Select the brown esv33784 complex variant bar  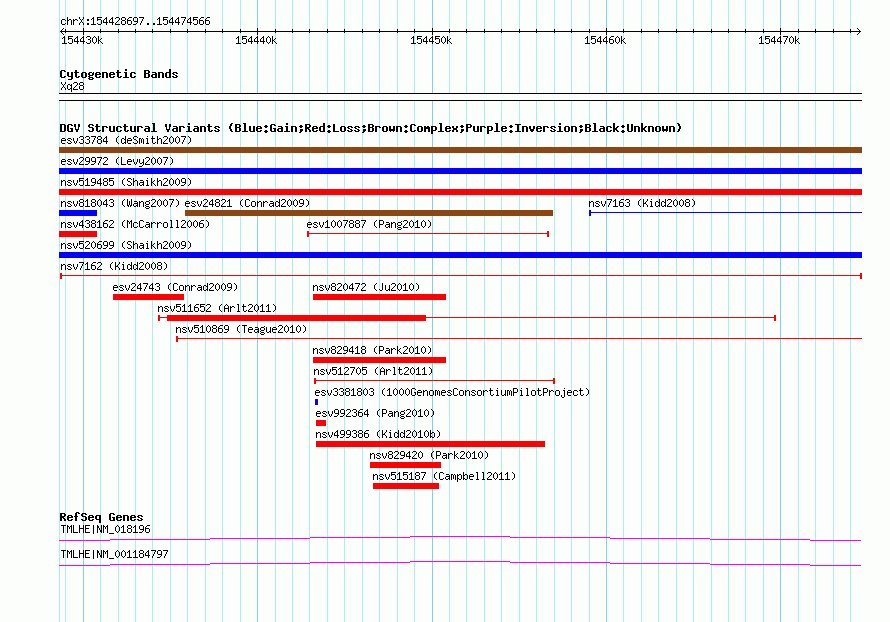(x=460, y=150)
